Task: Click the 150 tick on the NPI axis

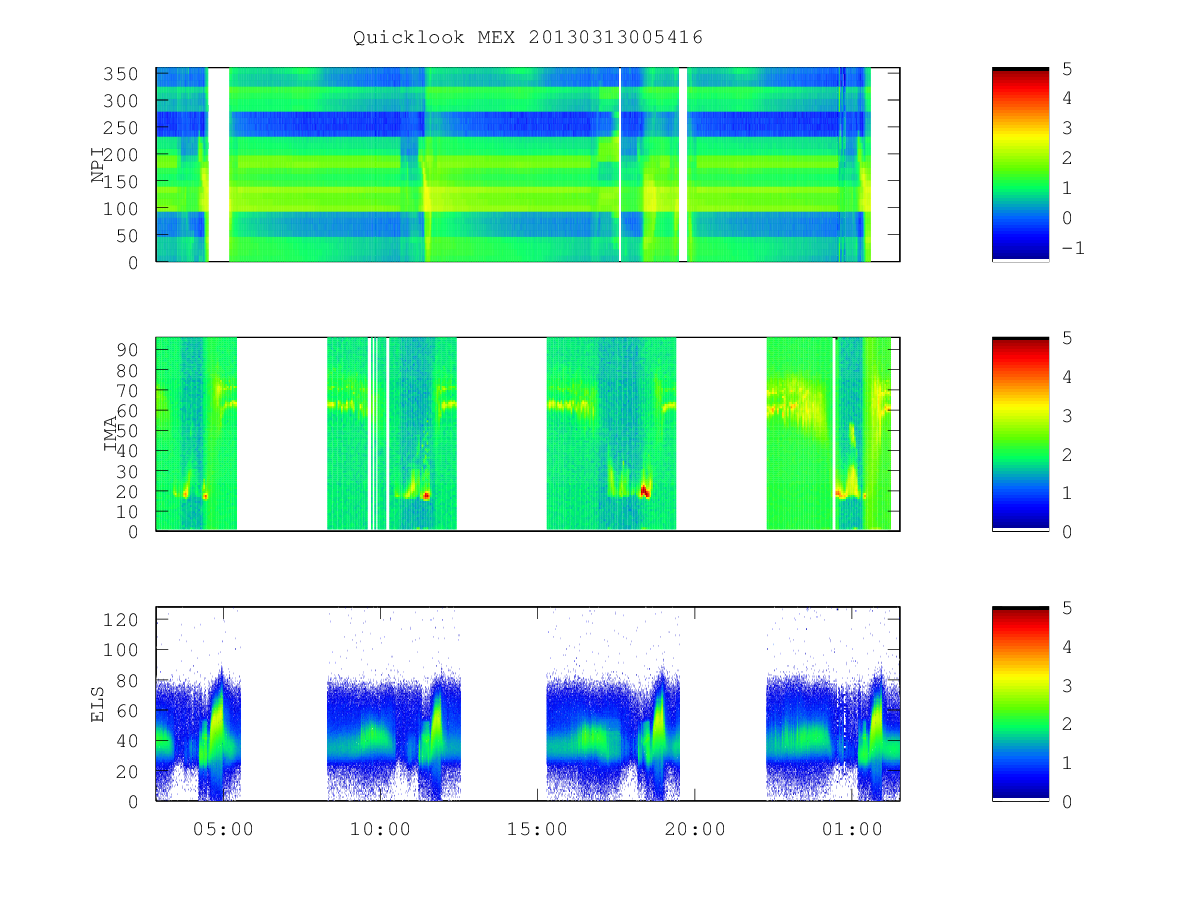Action: click(121, 182)
